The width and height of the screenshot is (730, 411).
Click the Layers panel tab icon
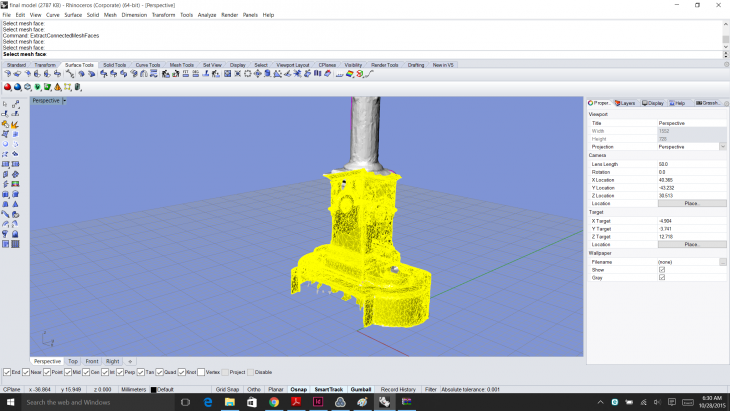[x=619, y=103]
